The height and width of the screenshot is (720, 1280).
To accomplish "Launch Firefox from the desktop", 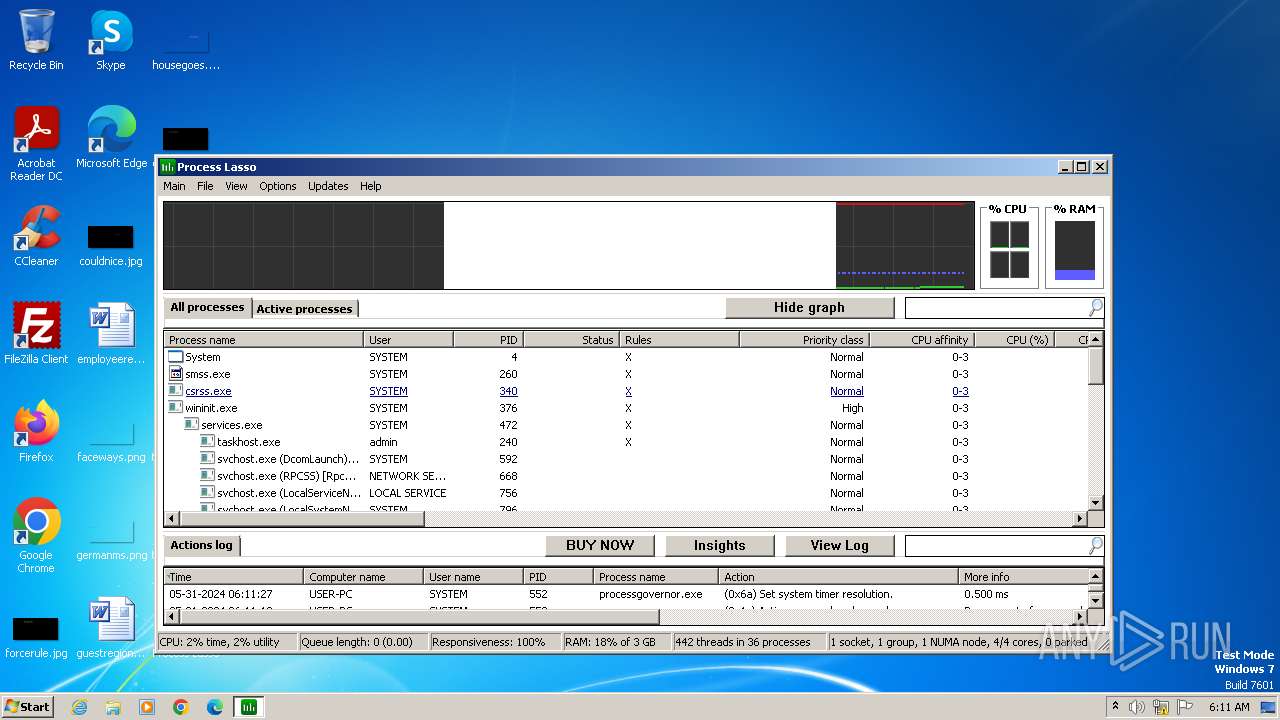I will (x=36, y=432).
